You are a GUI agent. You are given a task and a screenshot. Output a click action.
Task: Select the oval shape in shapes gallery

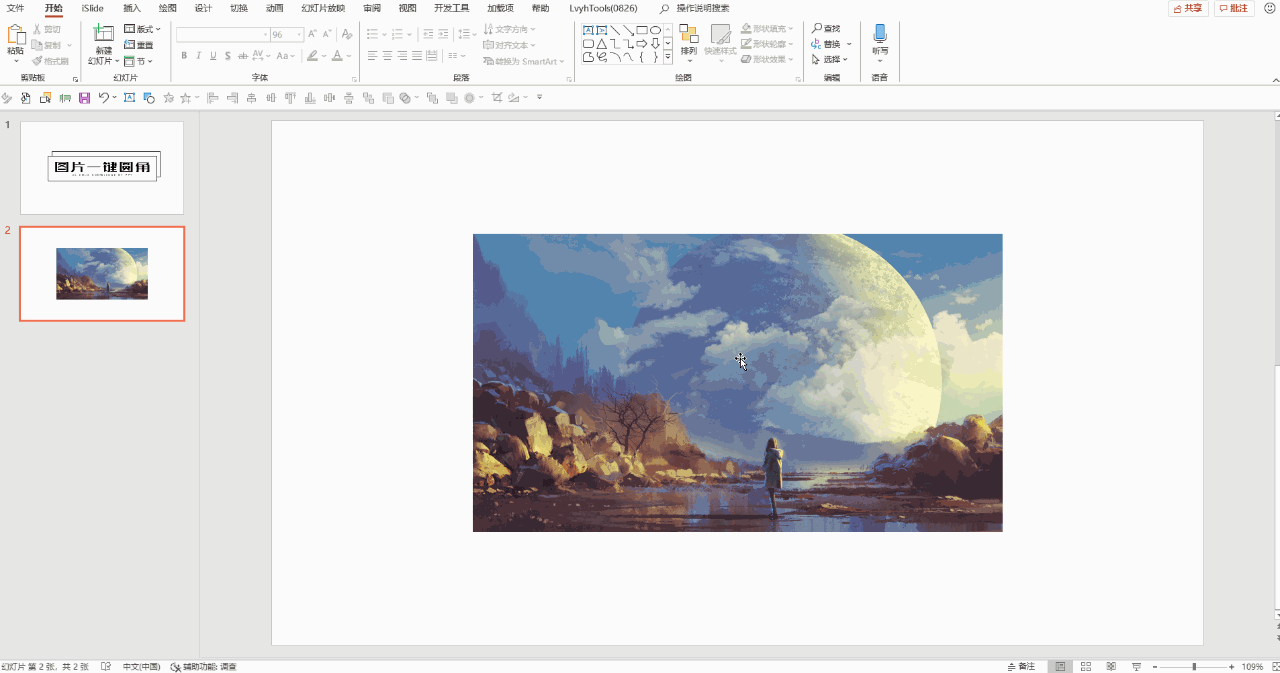pyautogui.click(x=655, y=30)
